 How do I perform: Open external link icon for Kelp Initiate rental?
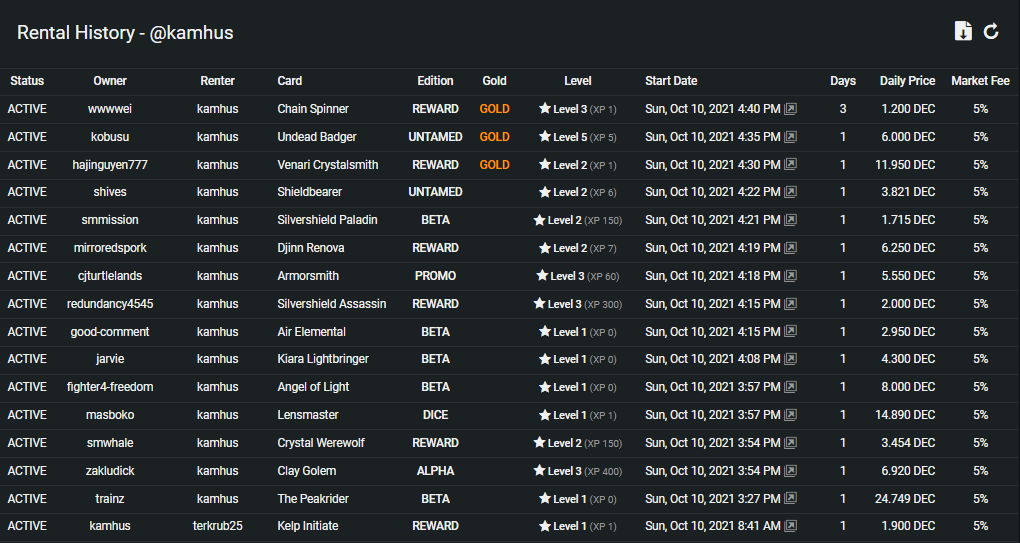point(790,525)
